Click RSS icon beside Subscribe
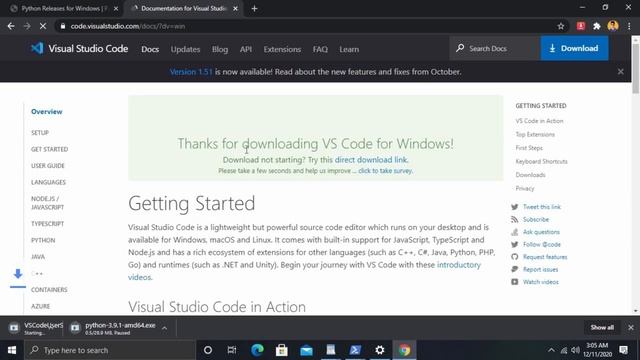Viewport: 640px width, 360px height. [x=515, y=220]
